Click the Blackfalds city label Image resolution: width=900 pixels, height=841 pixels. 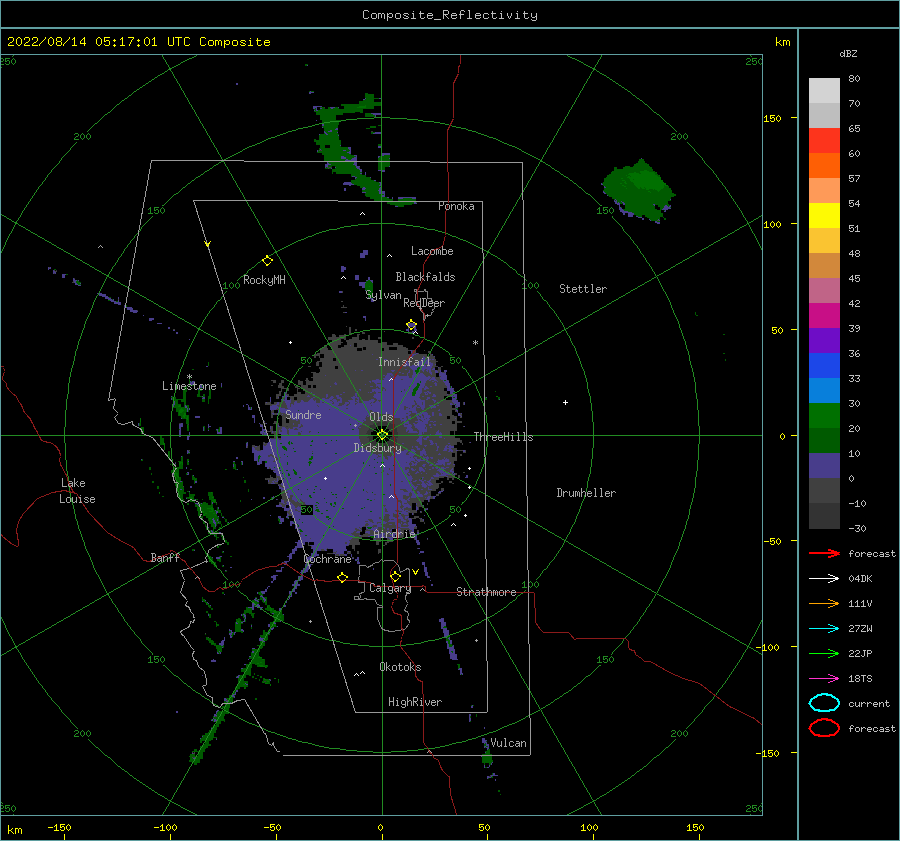pos(425,277)
